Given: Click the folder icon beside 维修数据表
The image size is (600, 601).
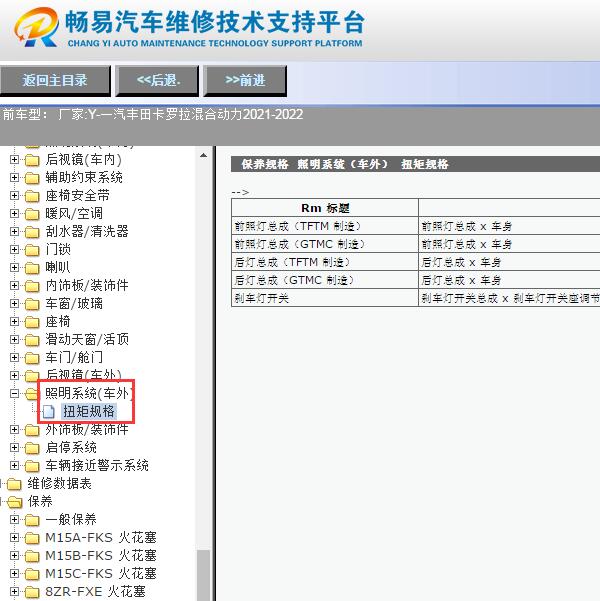Looking at the screenshot, I should tap(15, 484).
